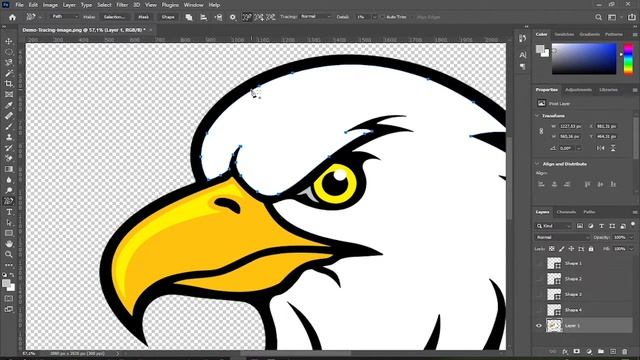Show the Shape 4 layer visibility
This screenshot has width=640, height=360.
[539, 310]
